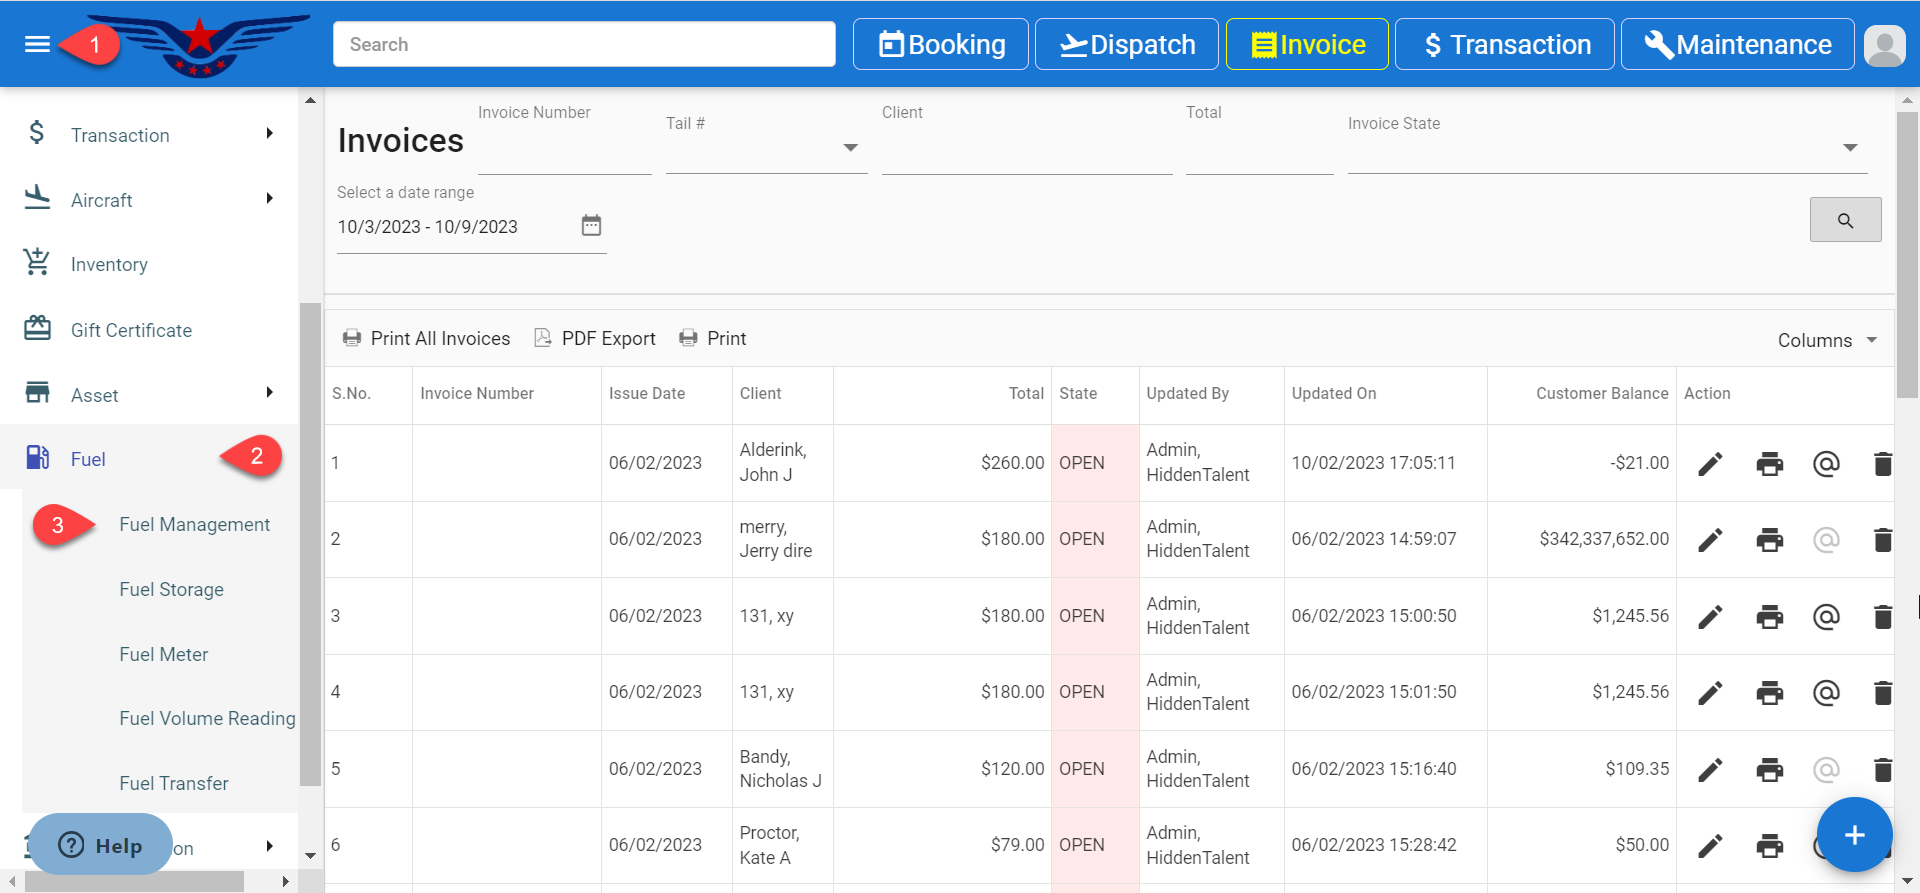Delete invoice row number four
Image resolution: width=1920 pixels, height=893 pixels.
pyautogui.click(x=1882, y=693)
